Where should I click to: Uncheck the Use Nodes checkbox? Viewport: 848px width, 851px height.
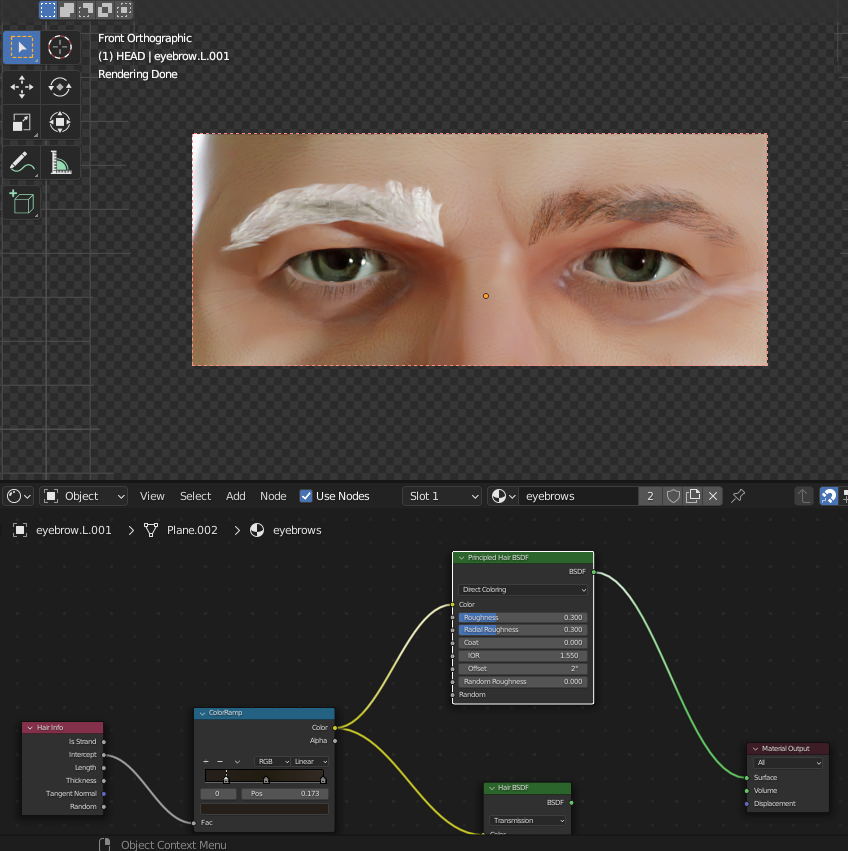(306, 496)
